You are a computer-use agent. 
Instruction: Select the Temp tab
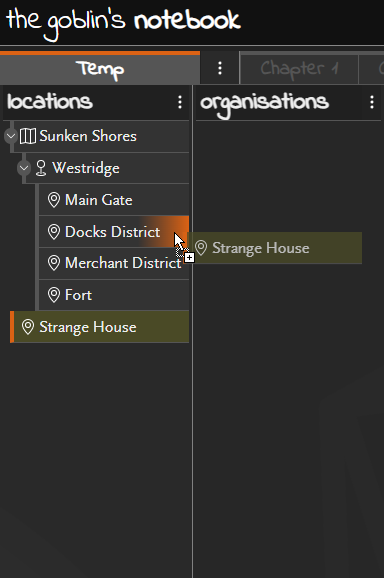[100, 69]
